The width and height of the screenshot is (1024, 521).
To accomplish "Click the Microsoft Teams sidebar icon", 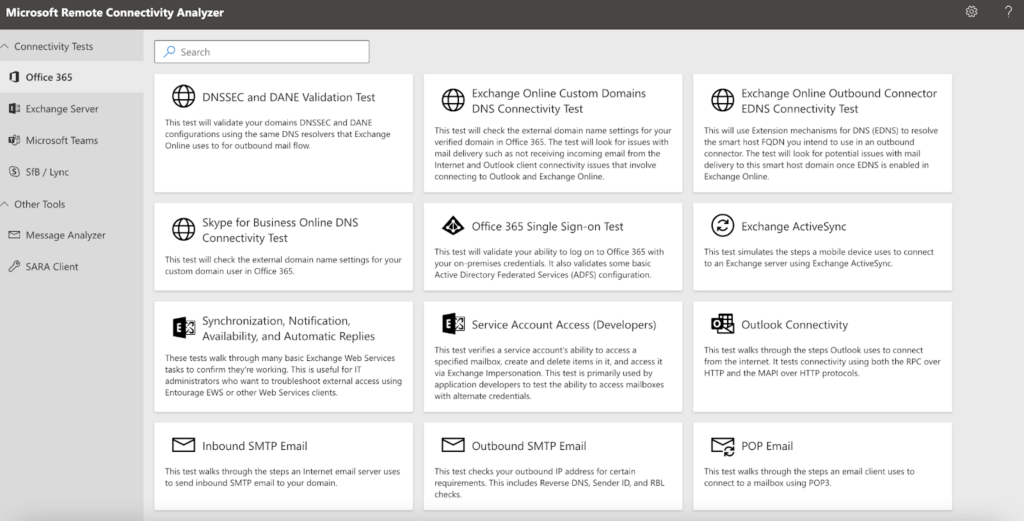I will tap(14, 140).
